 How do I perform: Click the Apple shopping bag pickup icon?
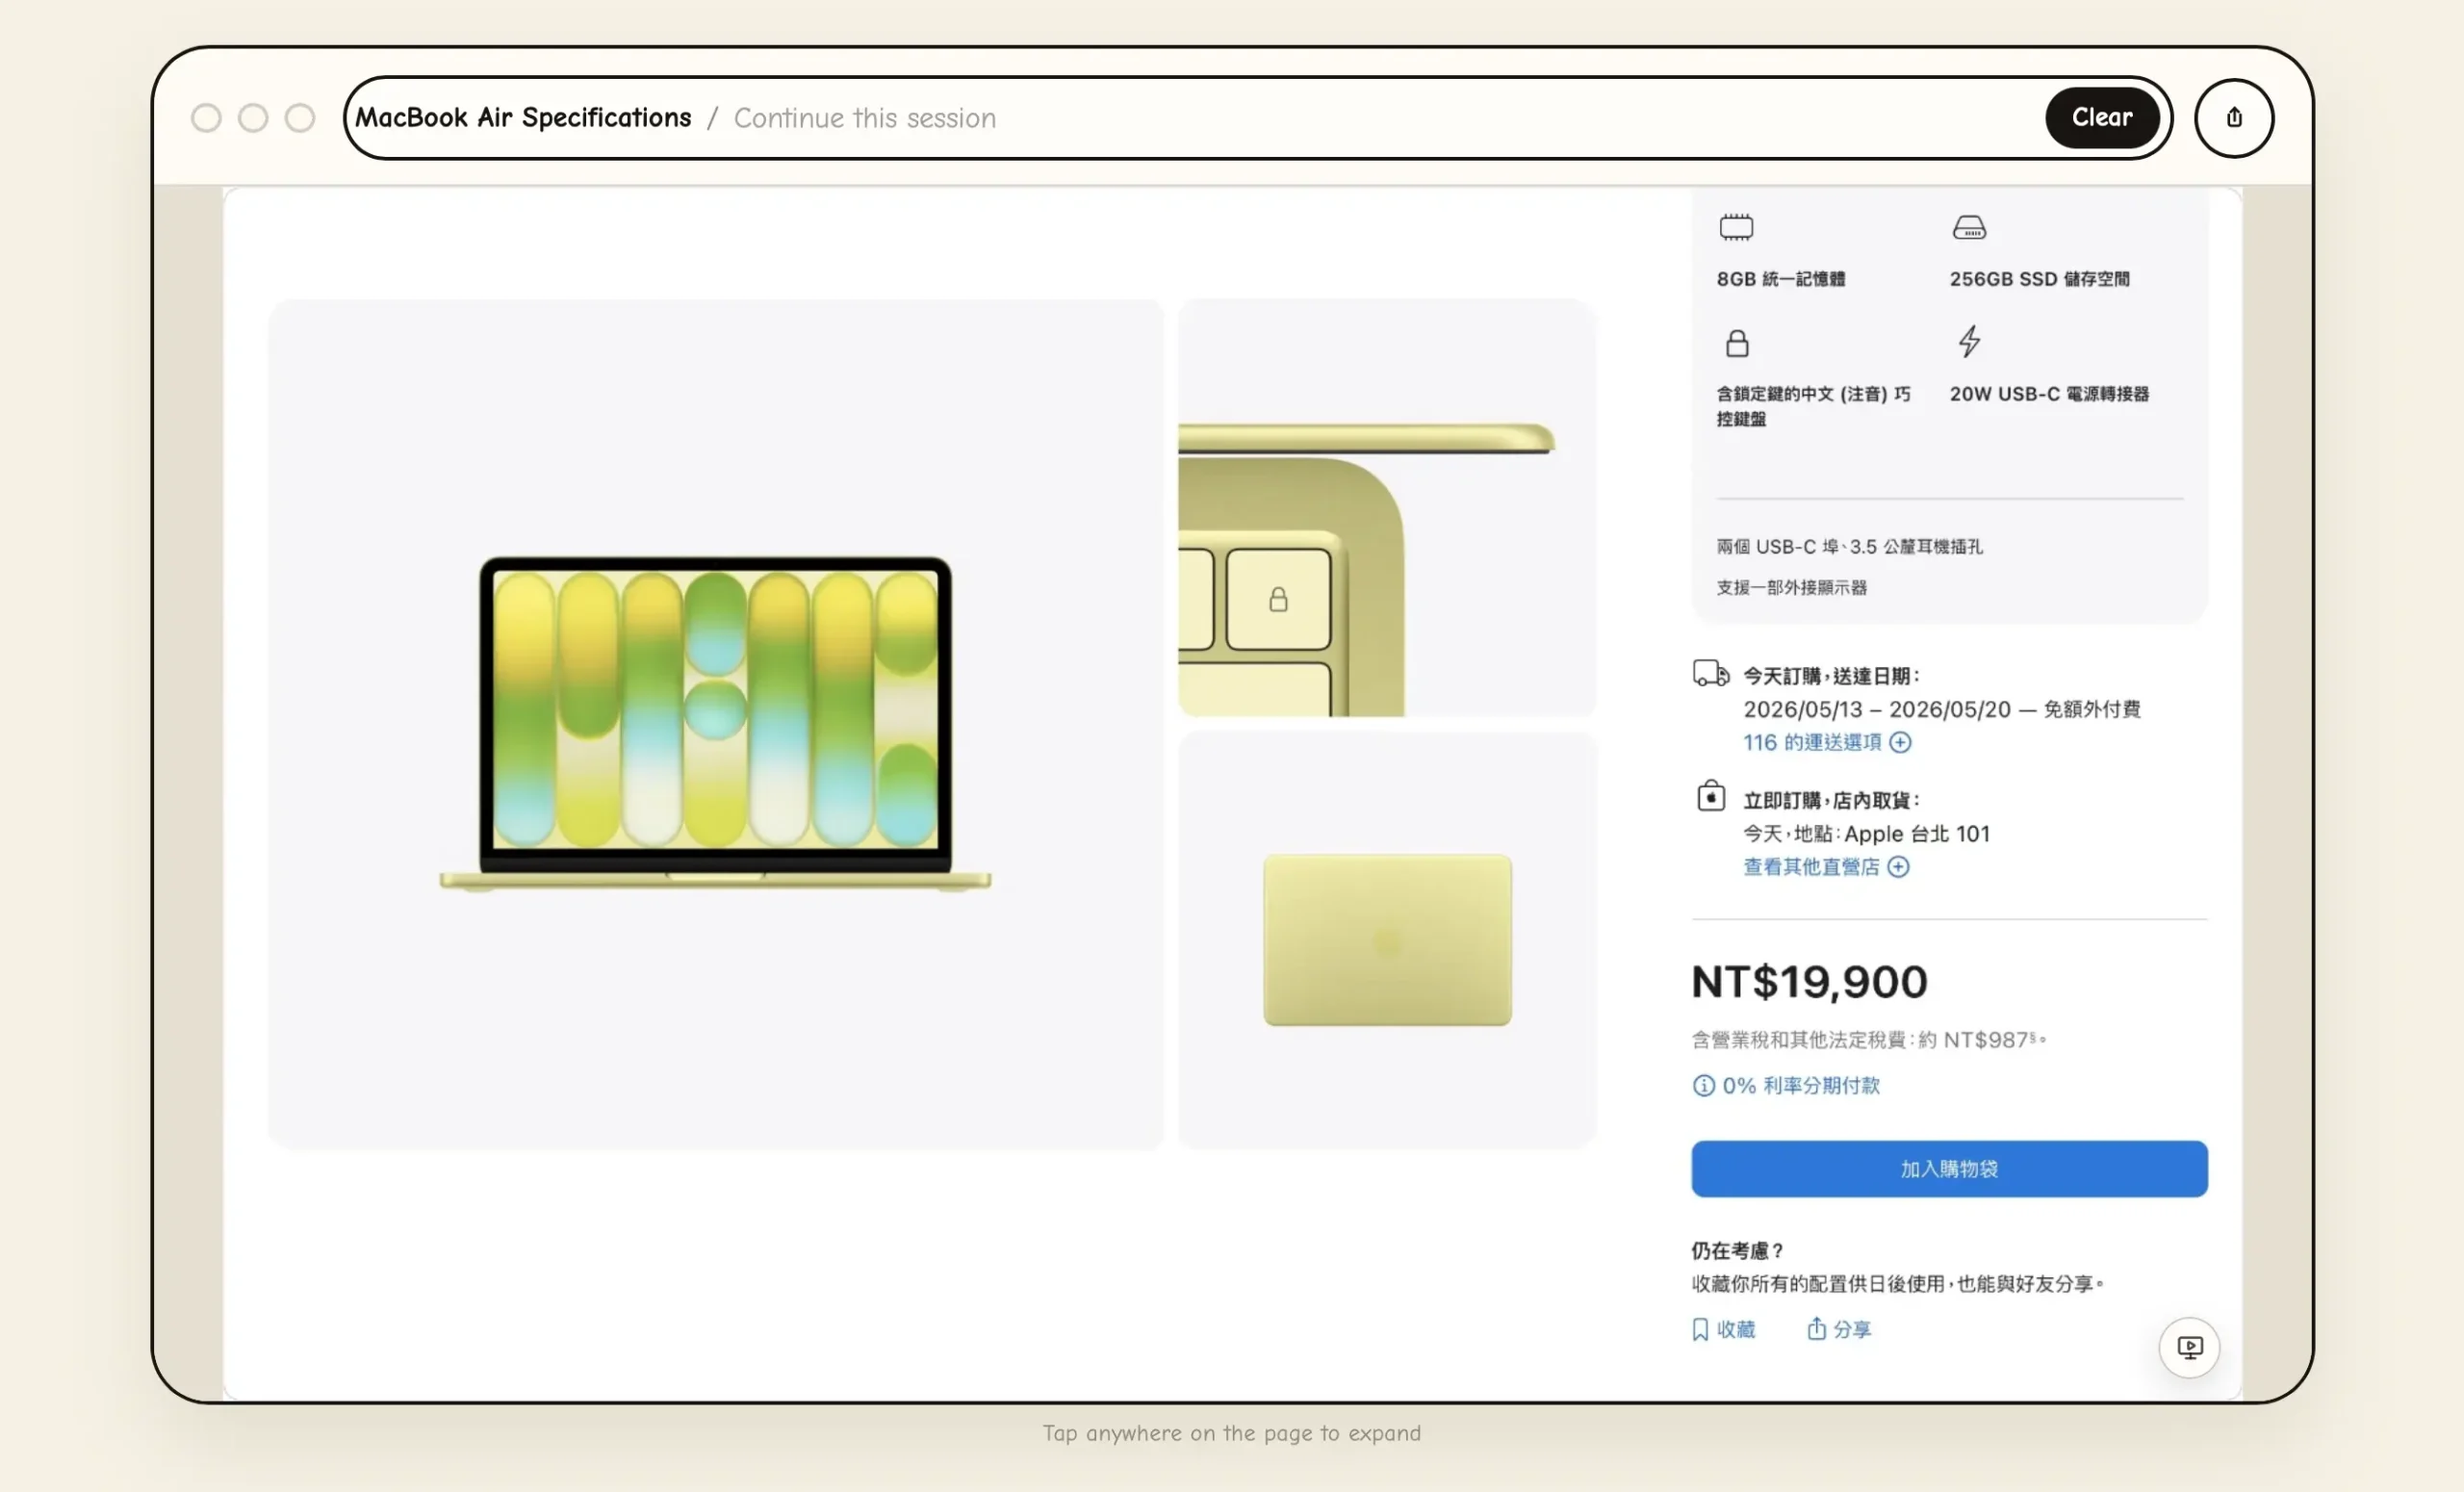(1710, 797)
